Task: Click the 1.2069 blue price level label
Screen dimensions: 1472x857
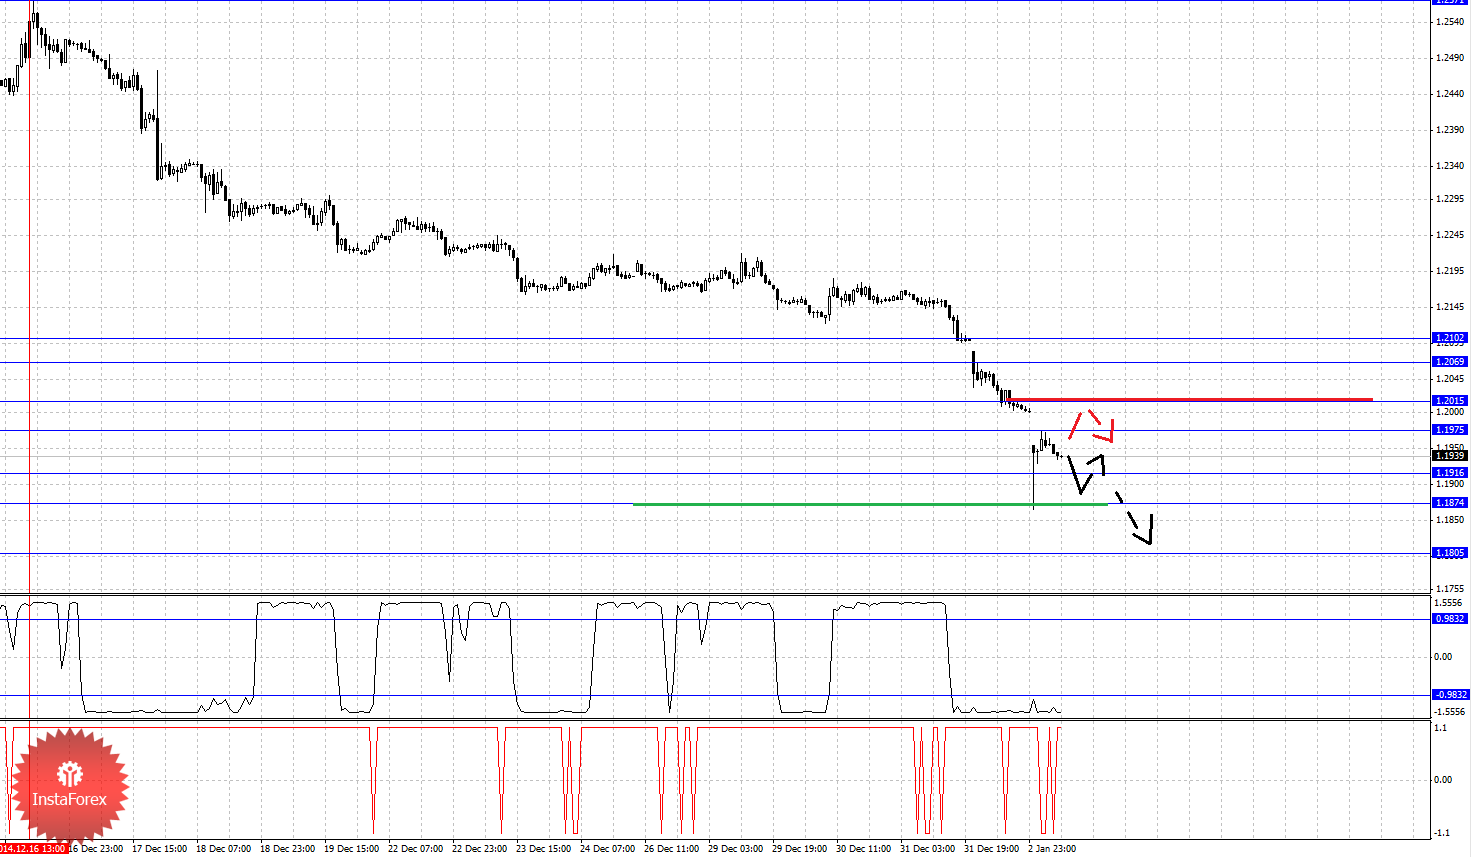Action: click(1450, 362)
